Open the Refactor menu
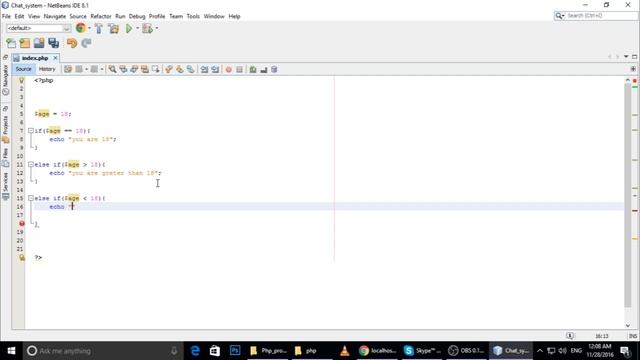The height and width of the screenshot is (360, 640). click(x=101, y=16)
